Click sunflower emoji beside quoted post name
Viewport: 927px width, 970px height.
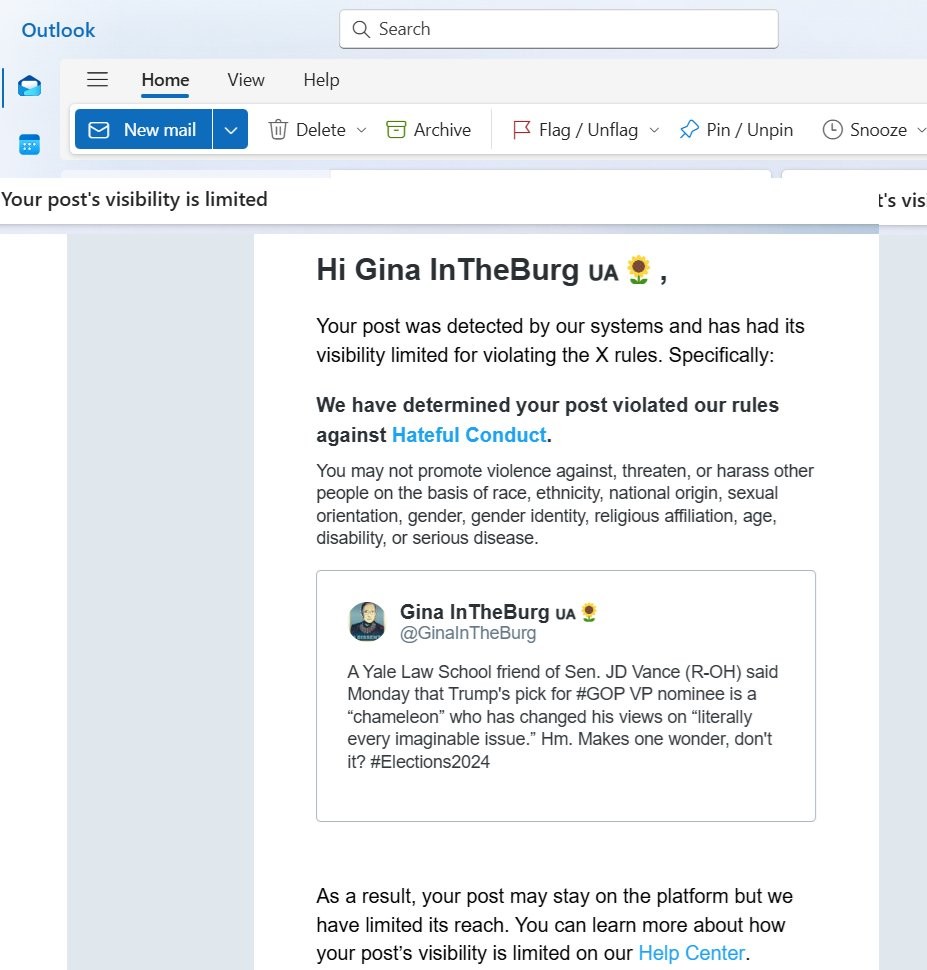tap(589, 612)
